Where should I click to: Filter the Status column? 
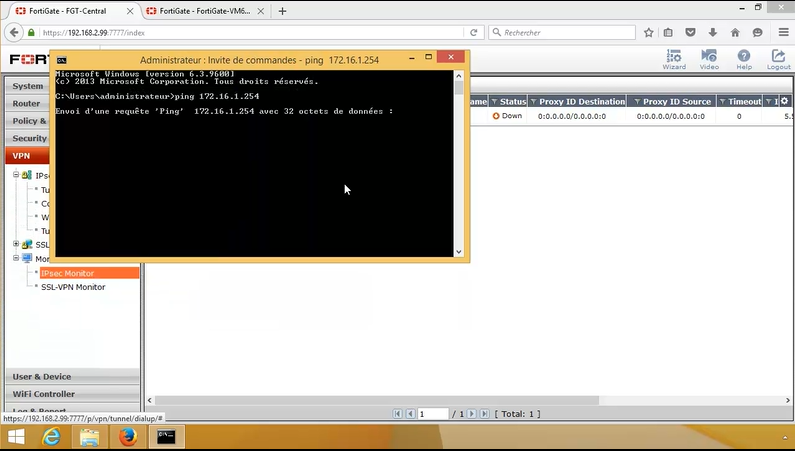tap(494, 102)
